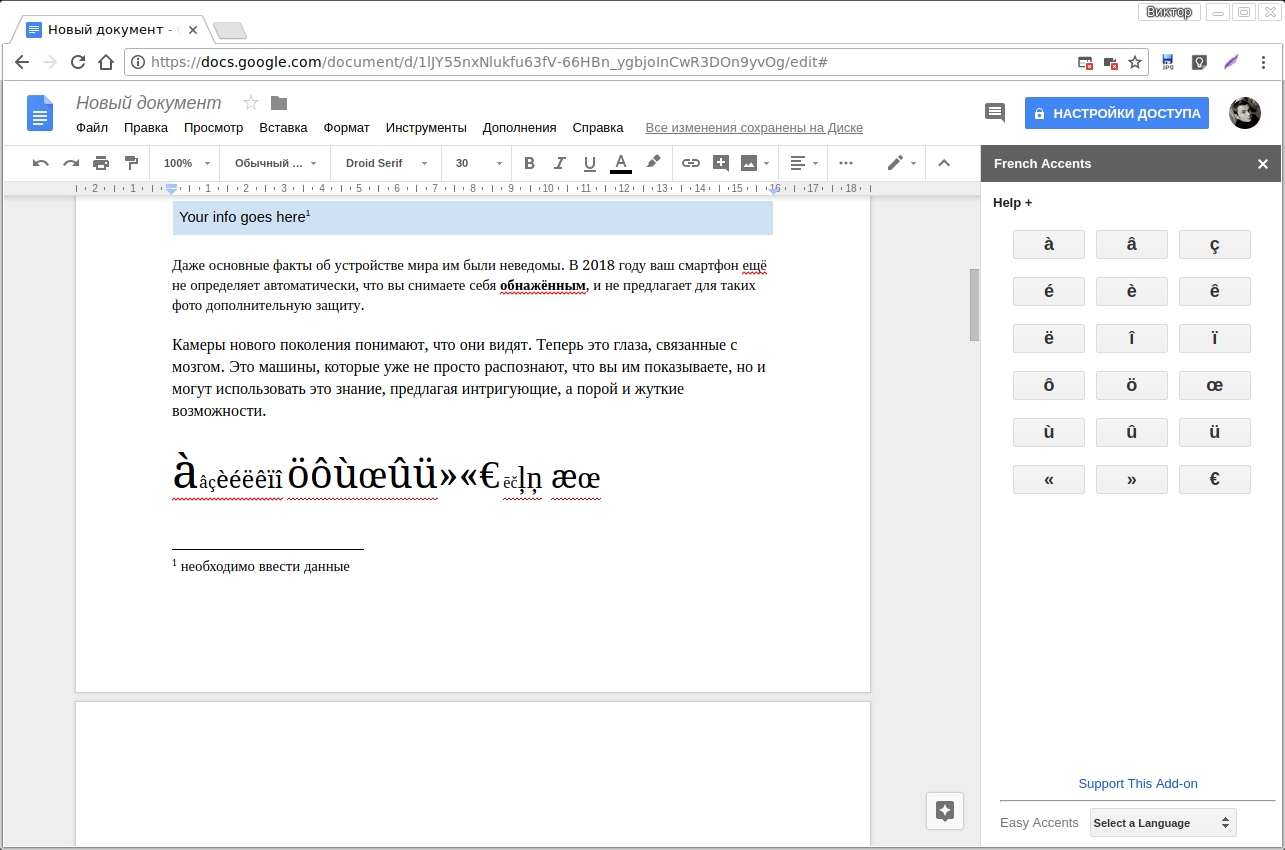Open the account avatar picture

pyautogui.click(x=1245, y=113)
